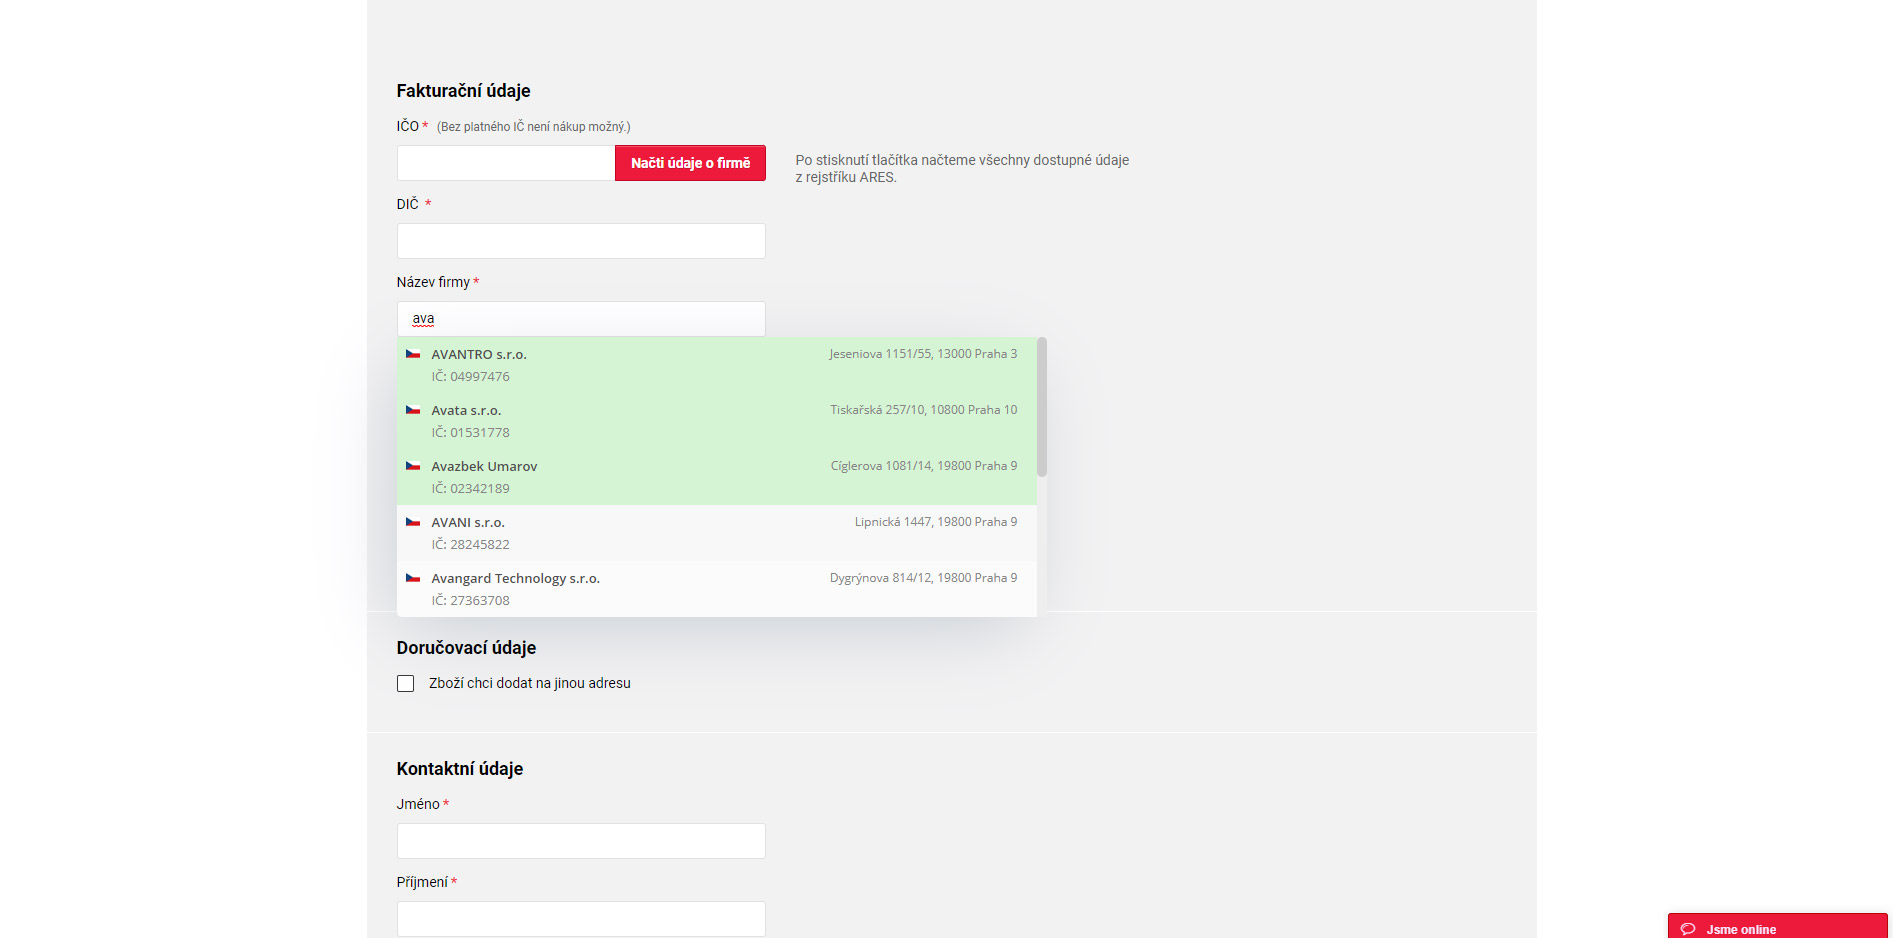Screen dimensions: 1902x938
Task: Focus the DIČ input field
Action: click(581, 241)
